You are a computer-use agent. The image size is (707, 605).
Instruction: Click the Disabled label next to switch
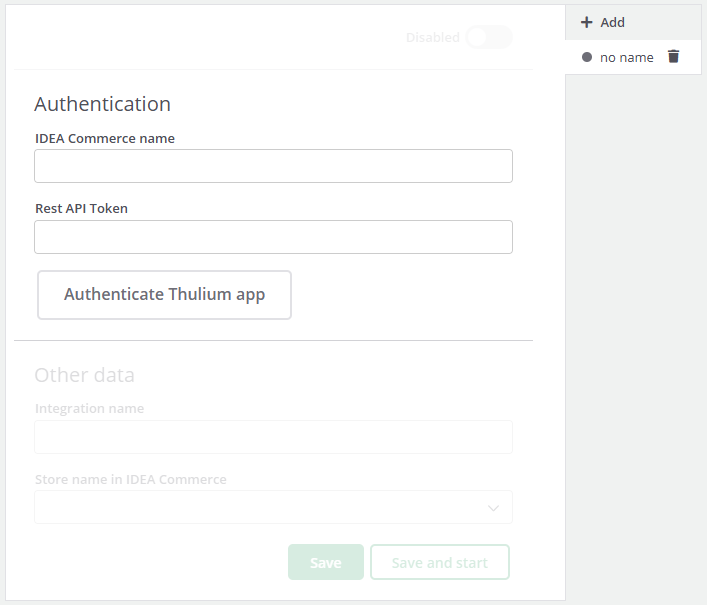click(432, 37)
